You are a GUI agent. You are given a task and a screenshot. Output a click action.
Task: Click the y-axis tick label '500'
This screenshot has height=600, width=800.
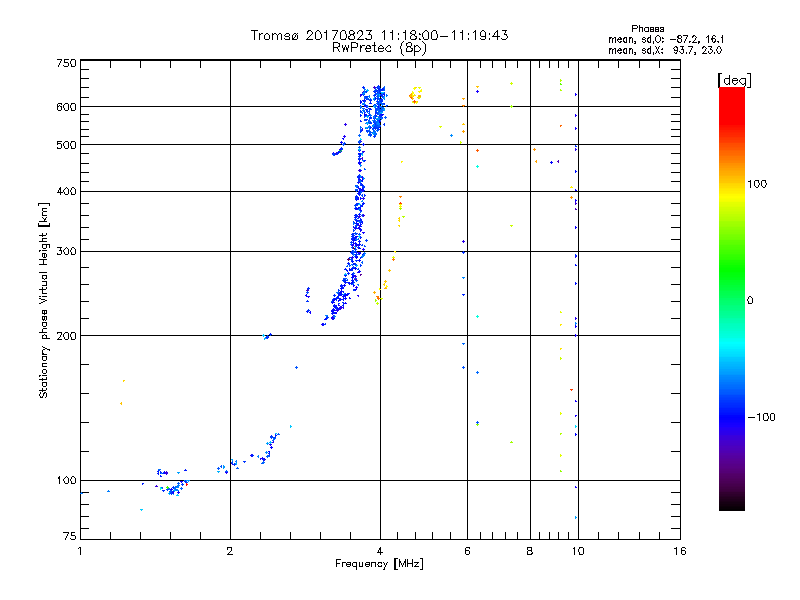click(x=66, y=145)
